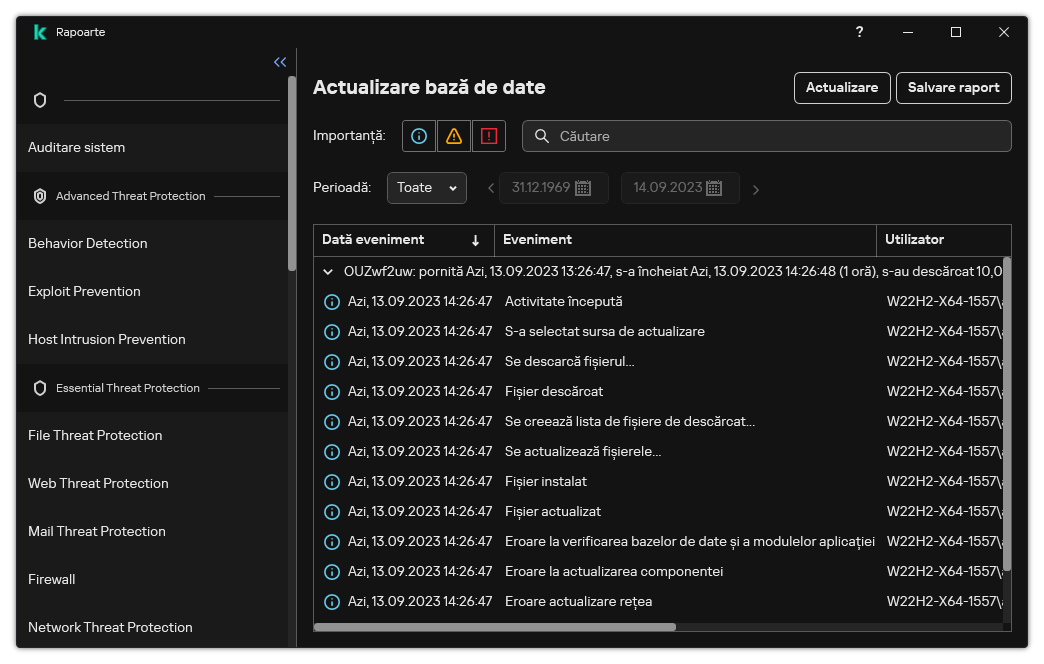Open Behavior Detection report
The height and width of the screenshot is (664, 1044).
88,244
